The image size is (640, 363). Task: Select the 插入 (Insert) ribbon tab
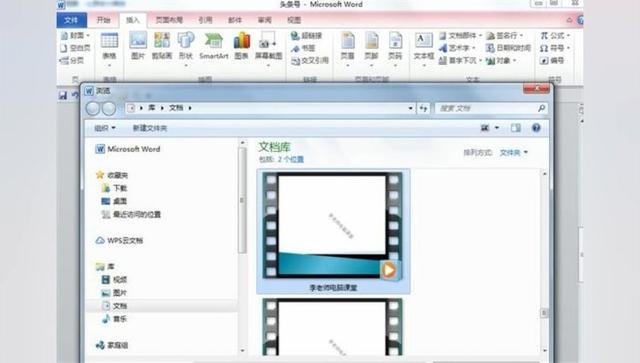(133, 20)
